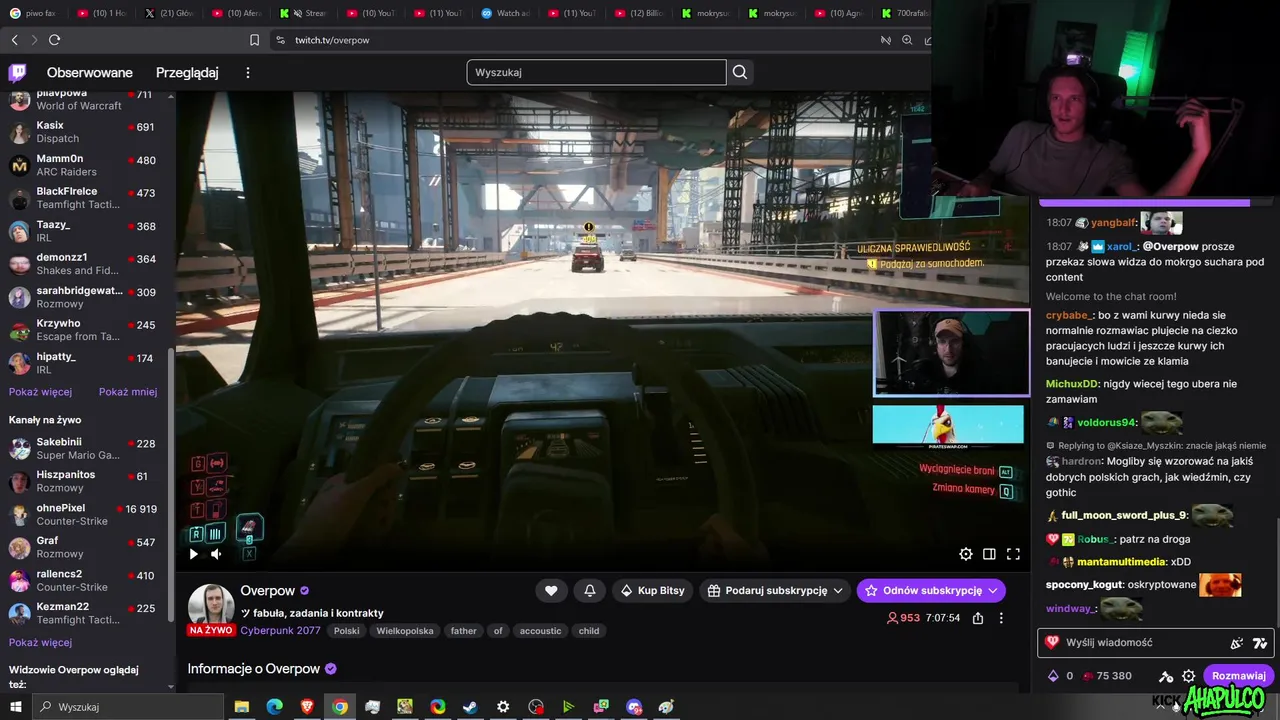Select the child tag
Image resolution: width=1280 pixels, height=720 pixels.
coord(589,631)
